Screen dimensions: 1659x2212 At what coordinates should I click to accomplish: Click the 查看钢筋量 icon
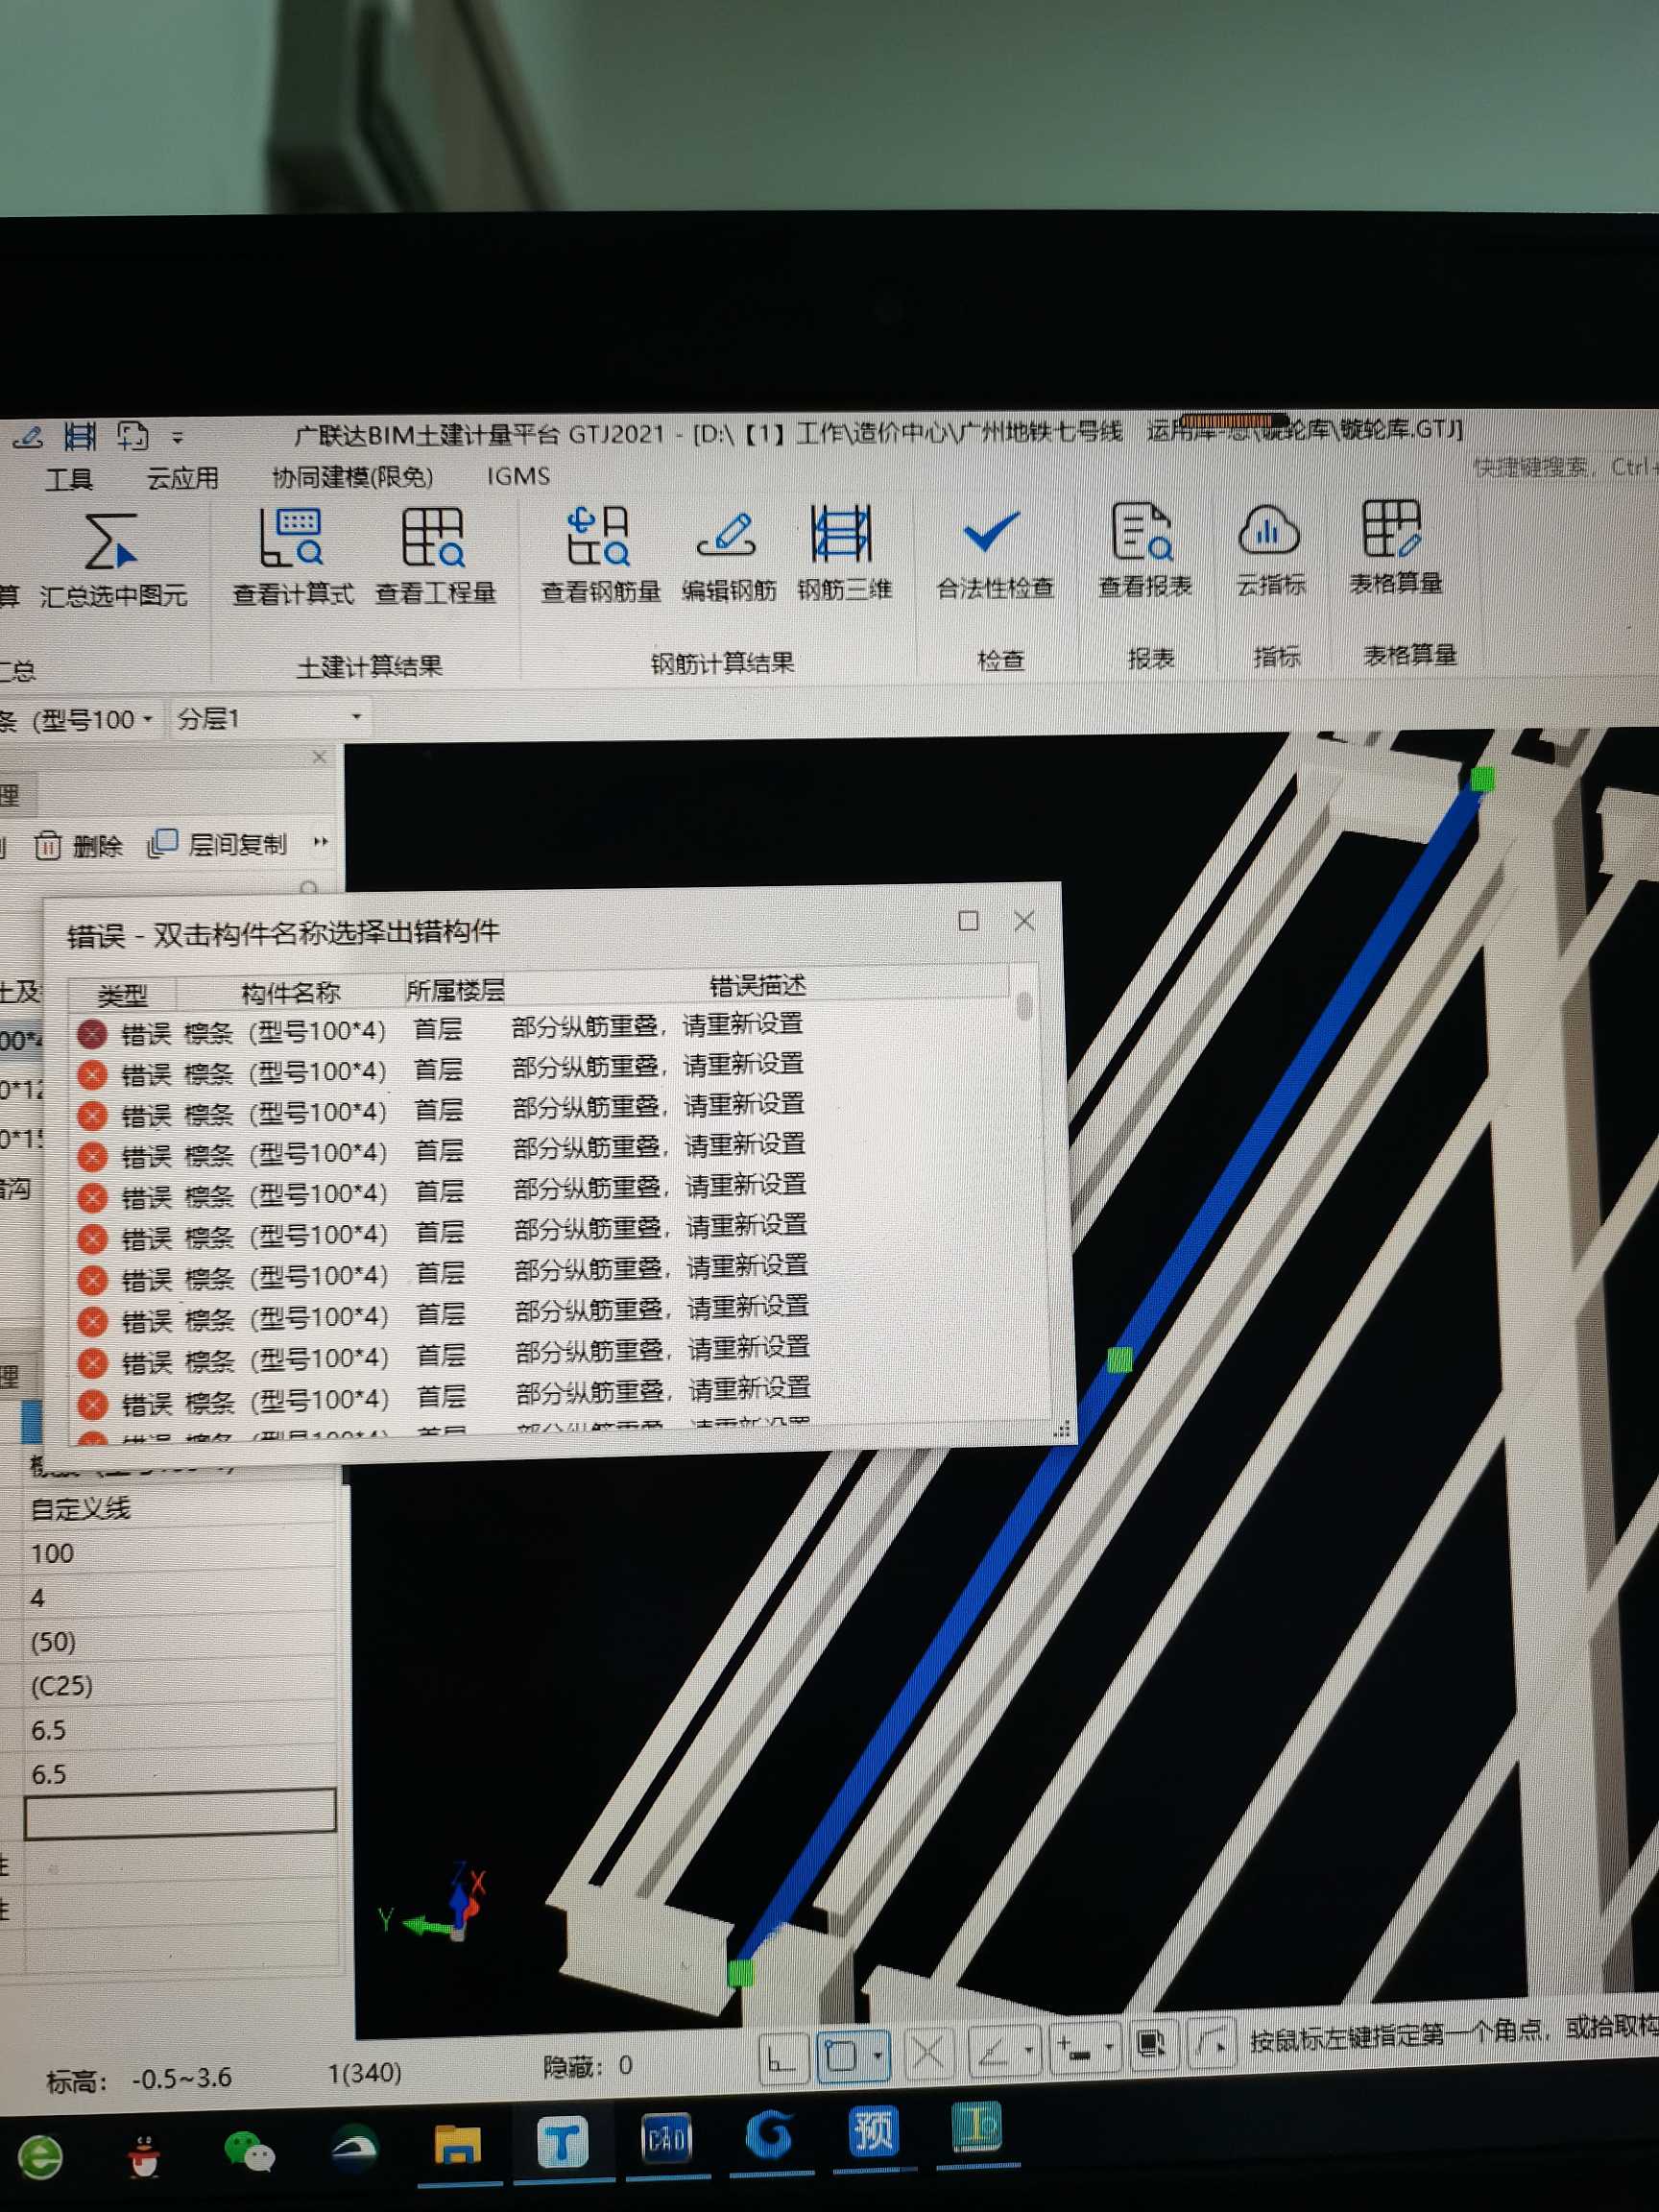[x=598, y=536]
